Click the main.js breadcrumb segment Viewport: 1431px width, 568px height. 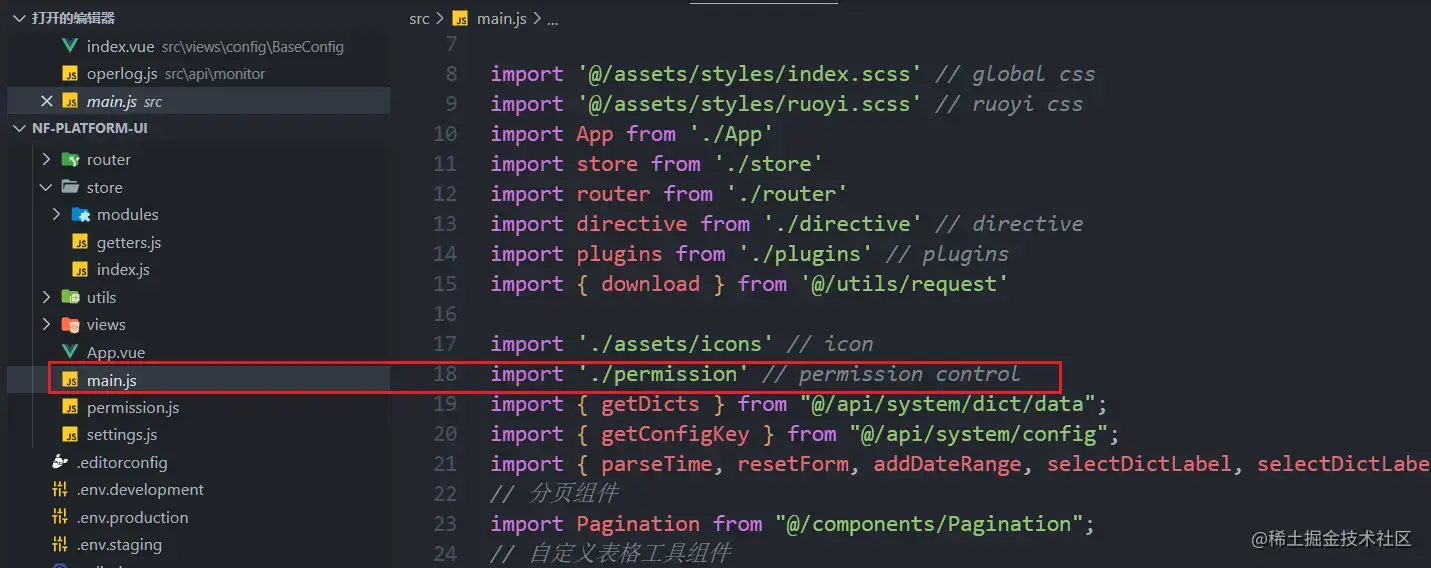click(x=501, y=19)
